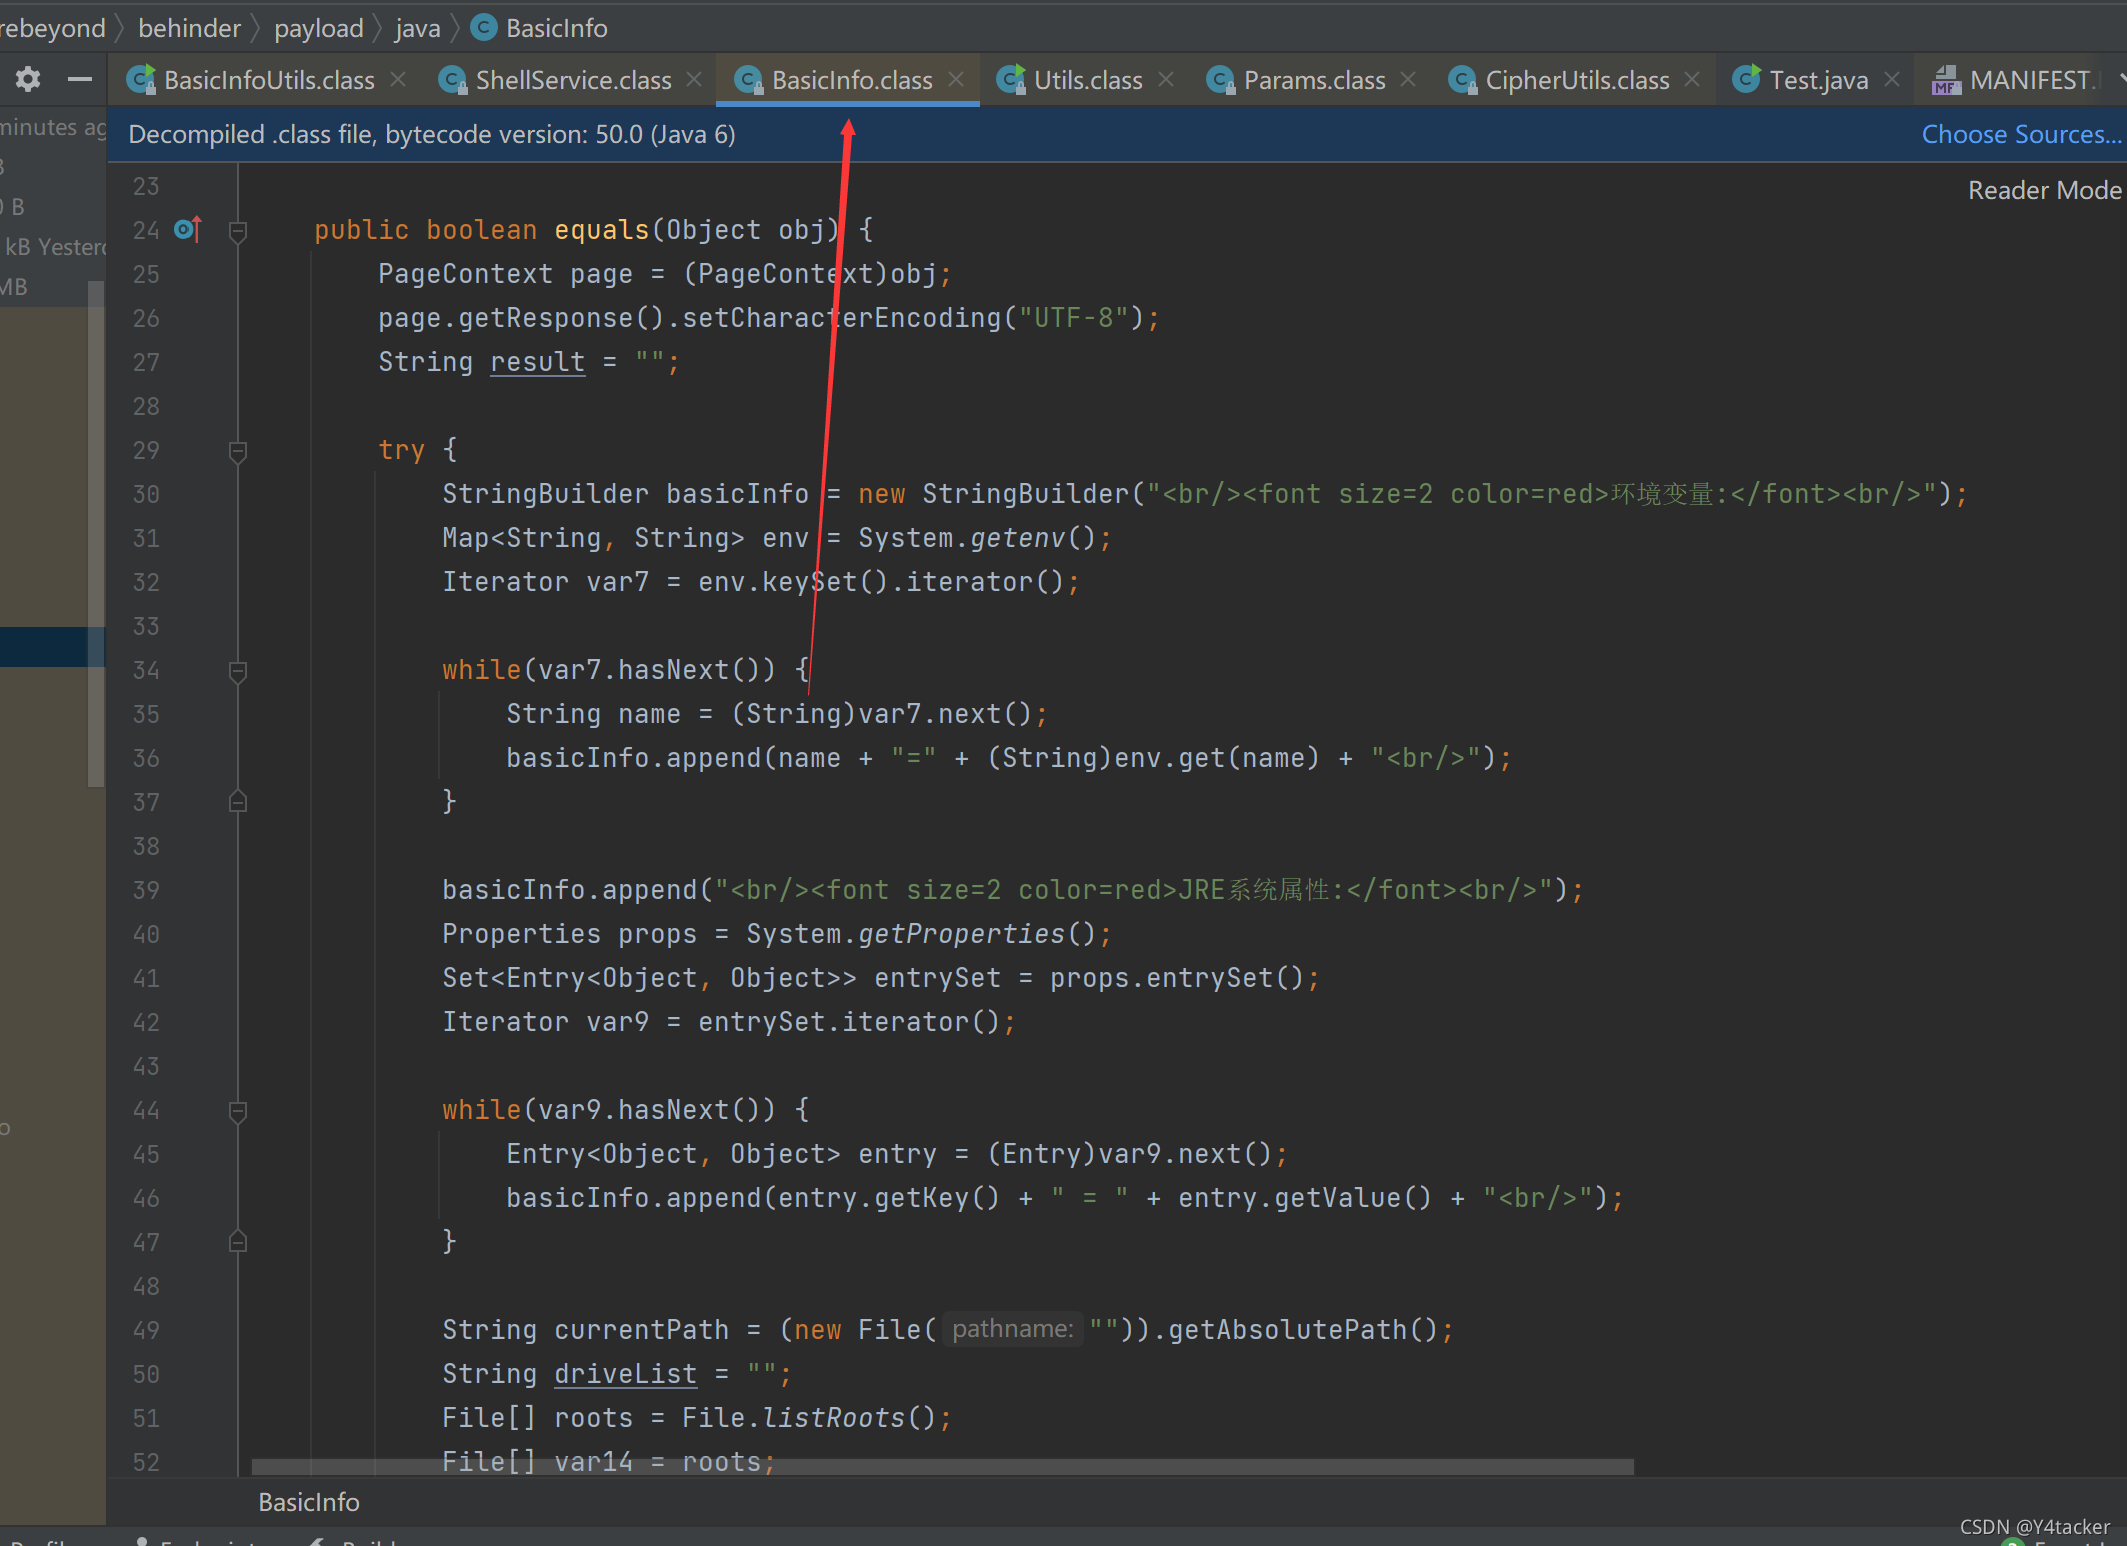The width and height of the screenshot is (2127, 1546).
Task: Switch to the Params.class tab
Action: (1313, 80)
